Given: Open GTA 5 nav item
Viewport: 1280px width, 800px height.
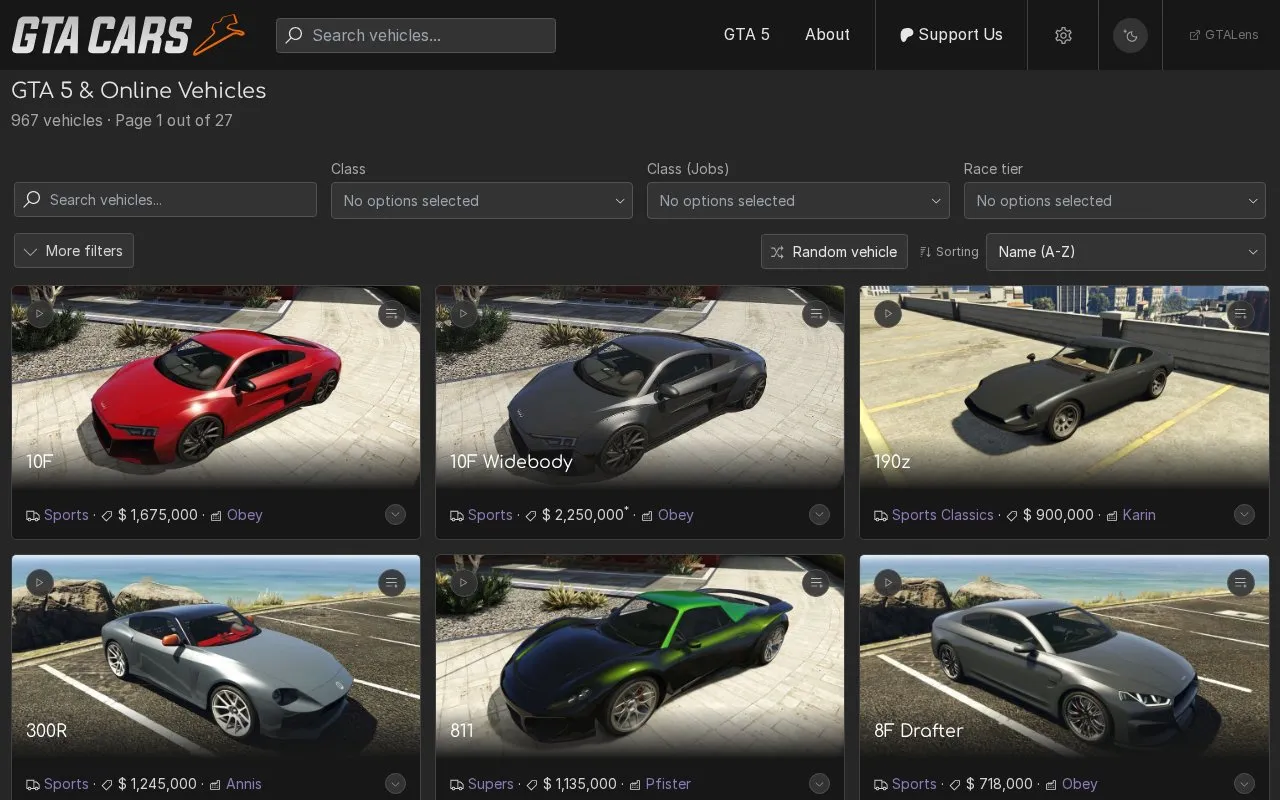Looking at the screenshot, I should tap(747, 35).
